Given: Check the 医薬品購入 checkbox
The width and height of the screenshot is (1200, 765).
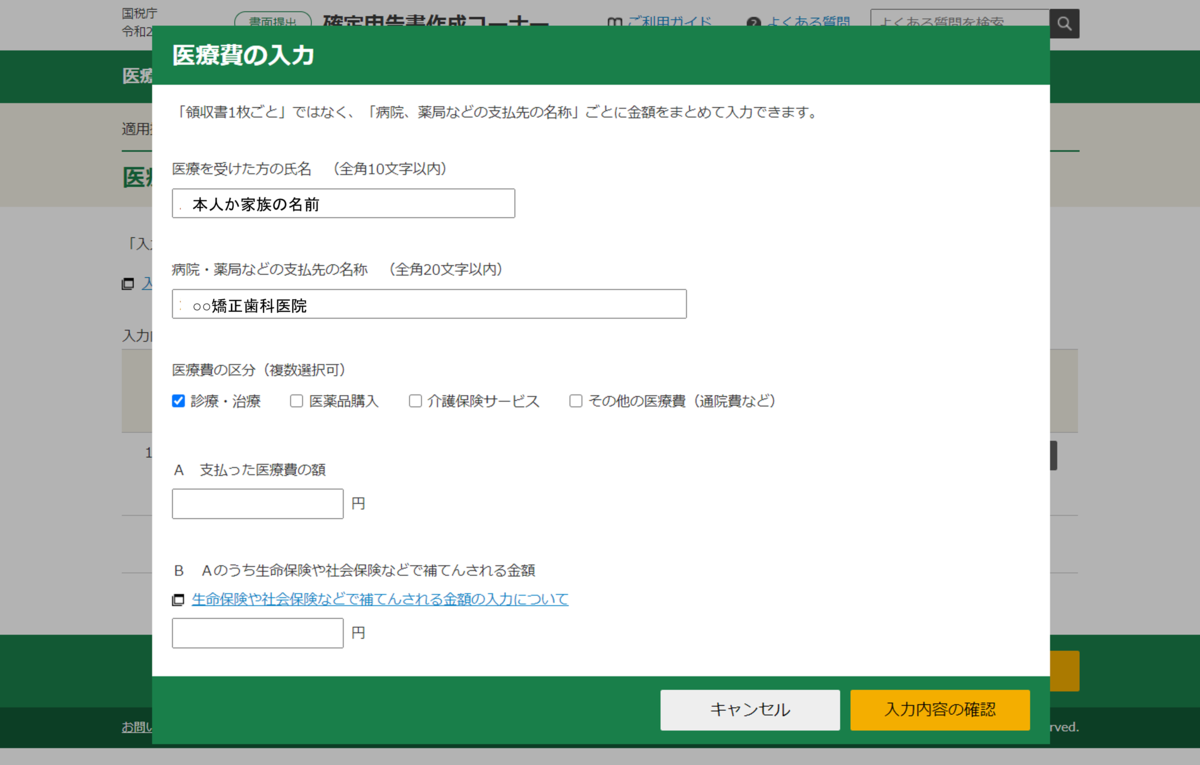Looking at the screenshot, I should click(x=296, y=400).
